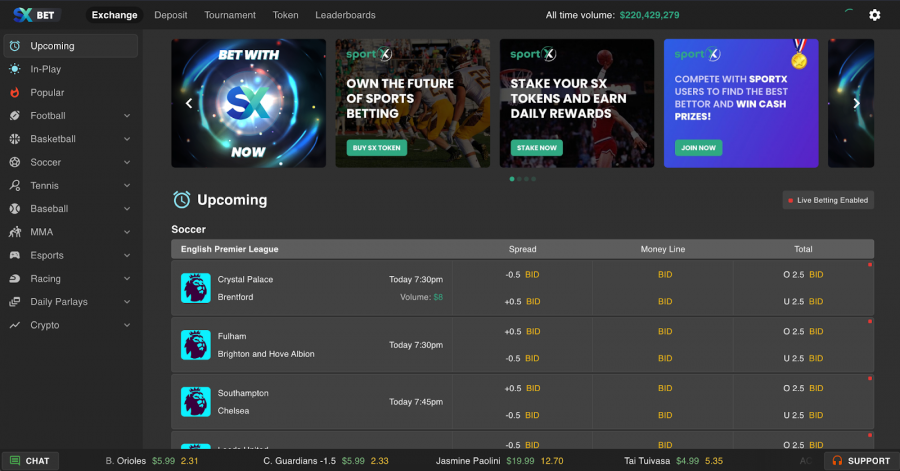
Task: Bid on Chelsea -0.5 spread
Action: coord(532,415)
